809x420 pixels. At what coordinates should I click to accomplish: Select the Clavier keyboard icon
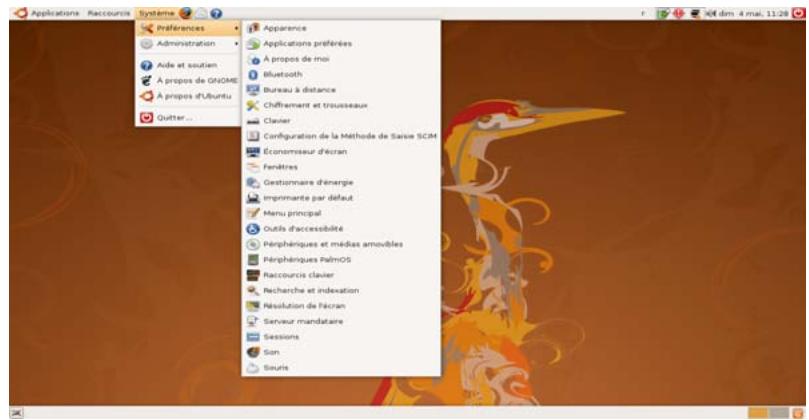coord(253,121)
